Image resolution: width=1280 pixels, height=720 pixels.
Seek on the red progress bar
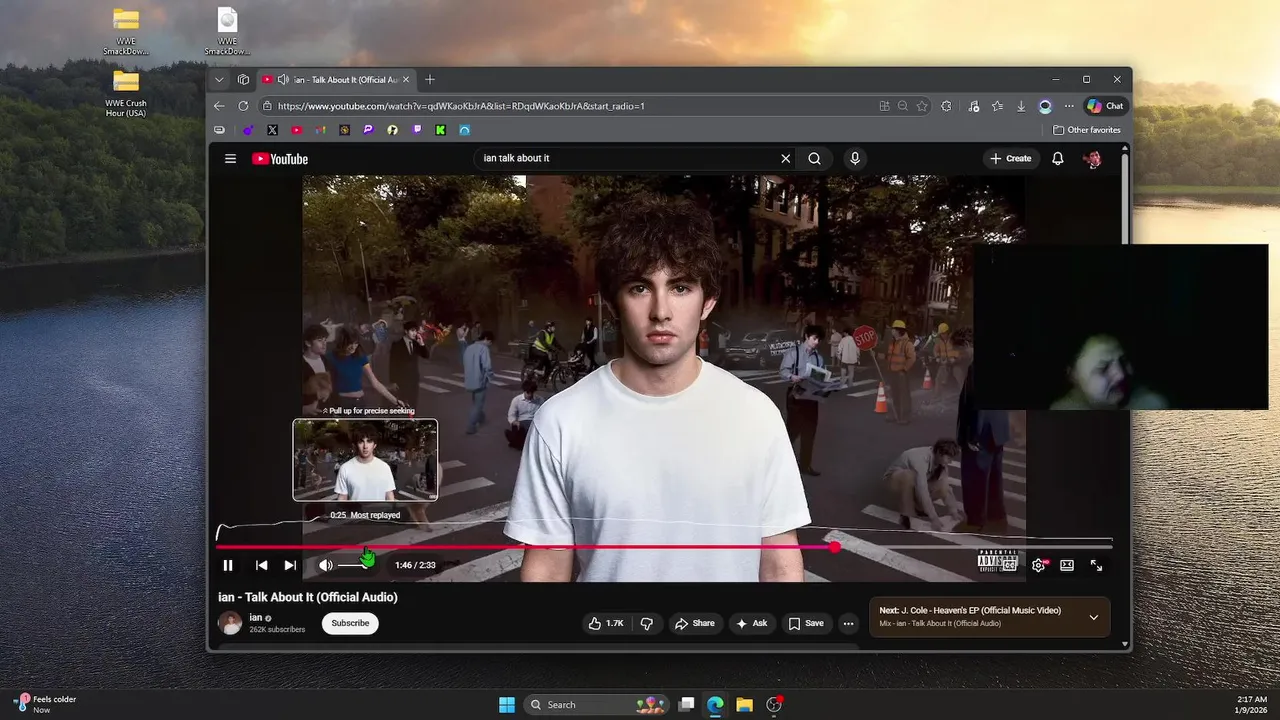[x=664, y=547]
